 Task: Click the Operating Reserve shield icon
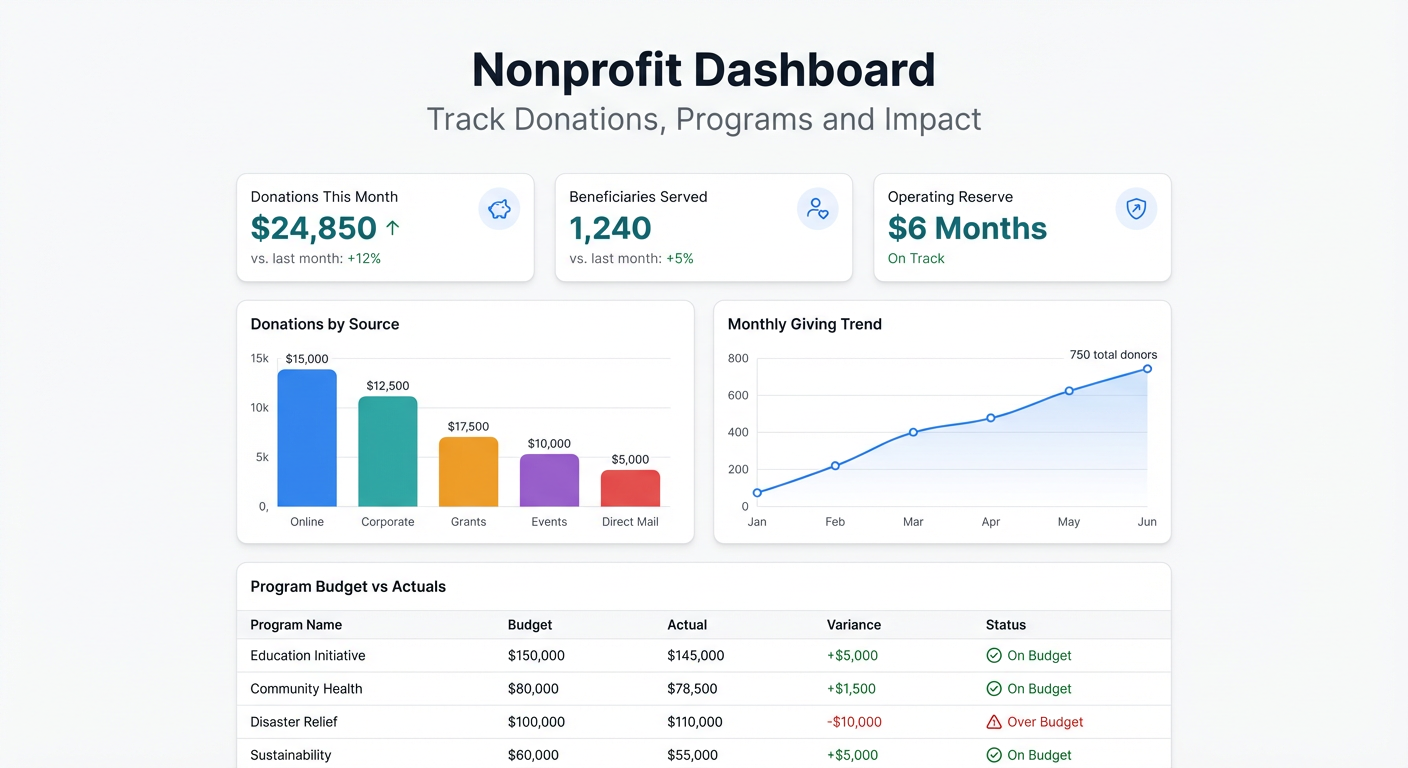click(x=1136, y=209)
